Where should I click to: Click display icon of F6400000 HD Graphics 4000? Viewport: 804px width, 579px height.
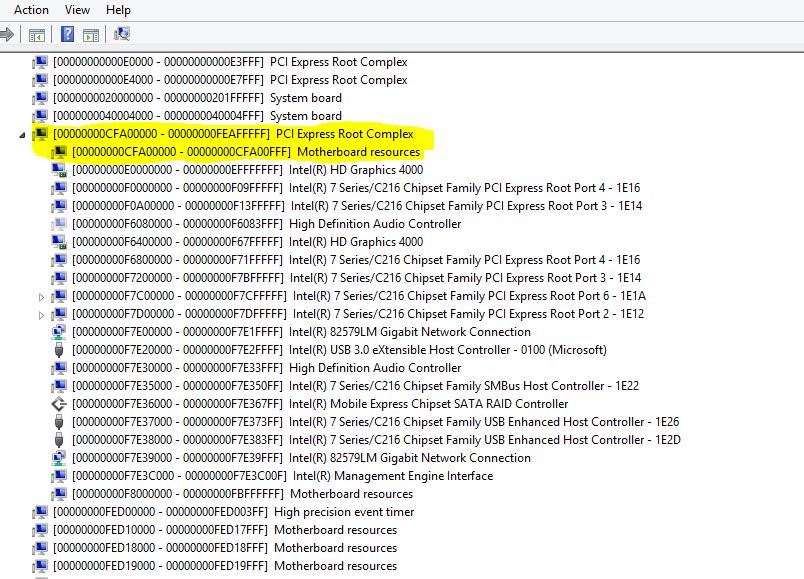59,242
